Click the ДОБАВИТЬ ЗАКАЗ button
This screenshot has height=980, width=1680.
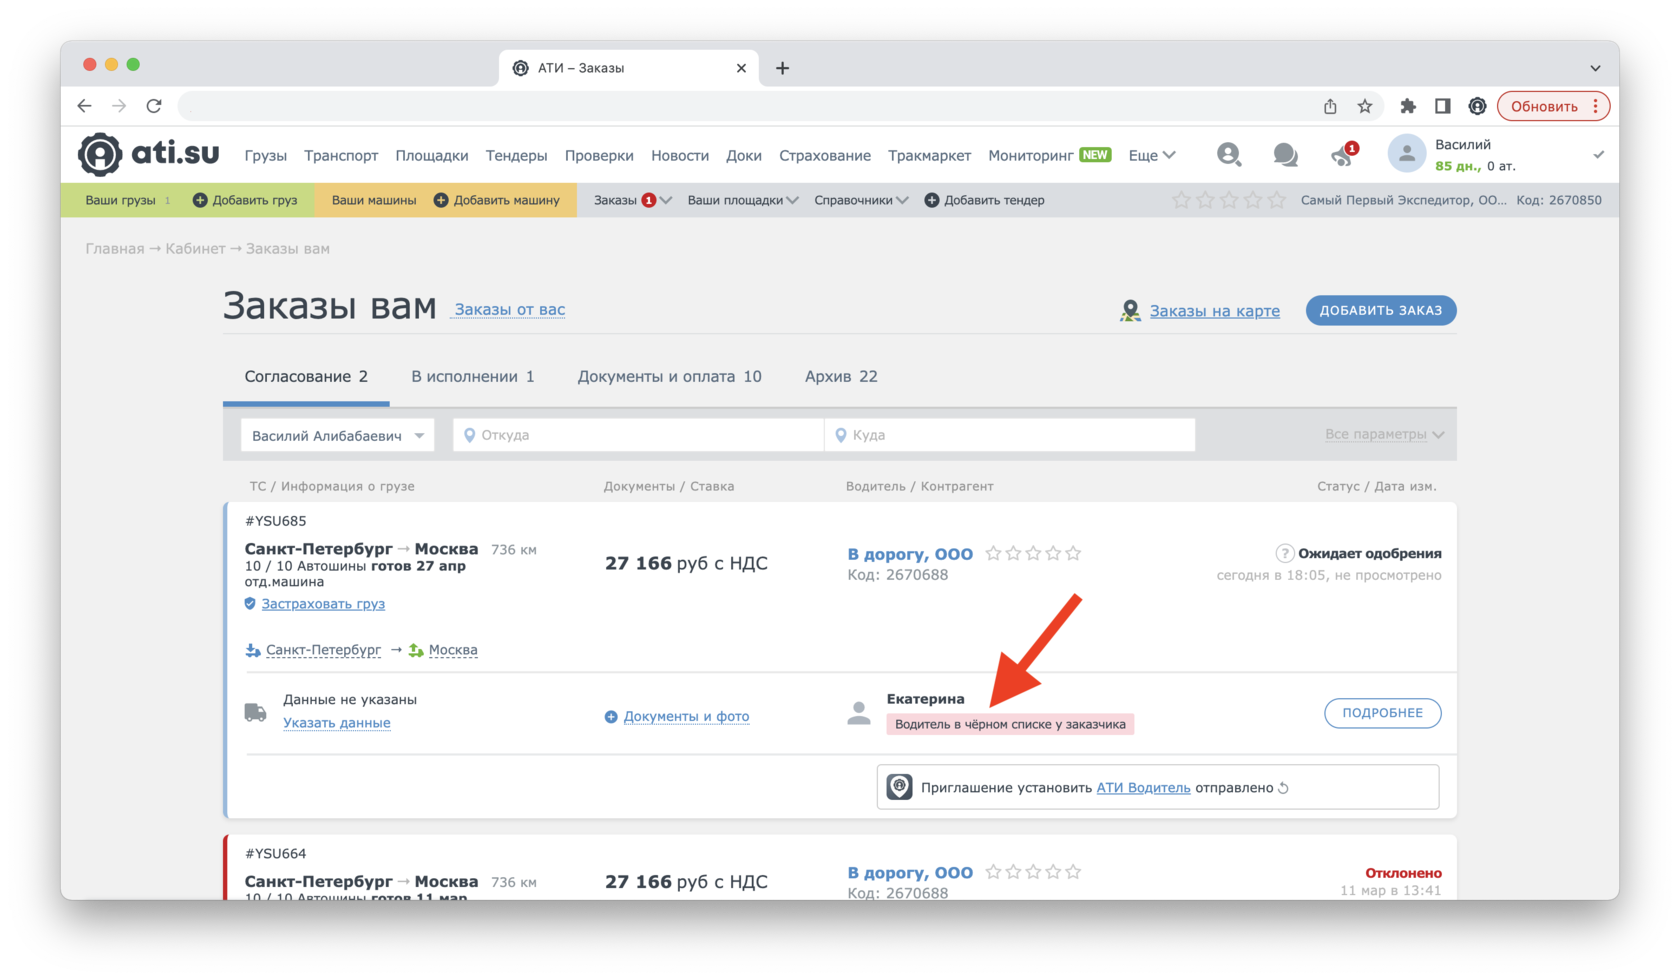[1381, 311]
